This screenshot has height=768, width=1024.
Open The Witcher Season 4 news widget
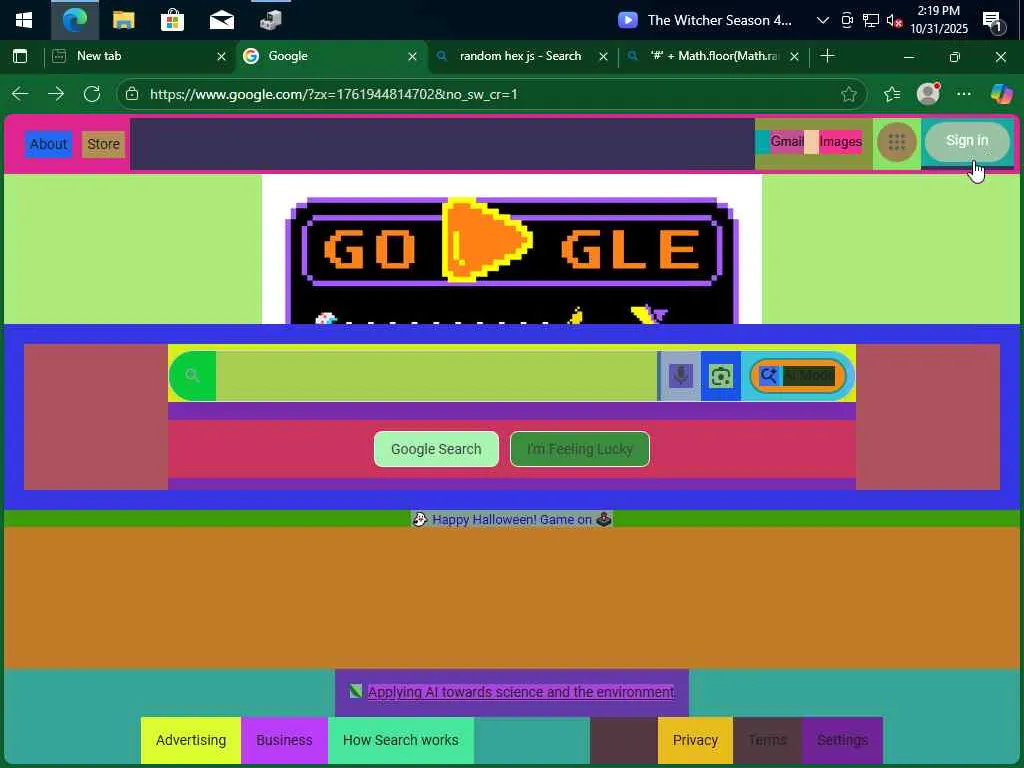705,20
